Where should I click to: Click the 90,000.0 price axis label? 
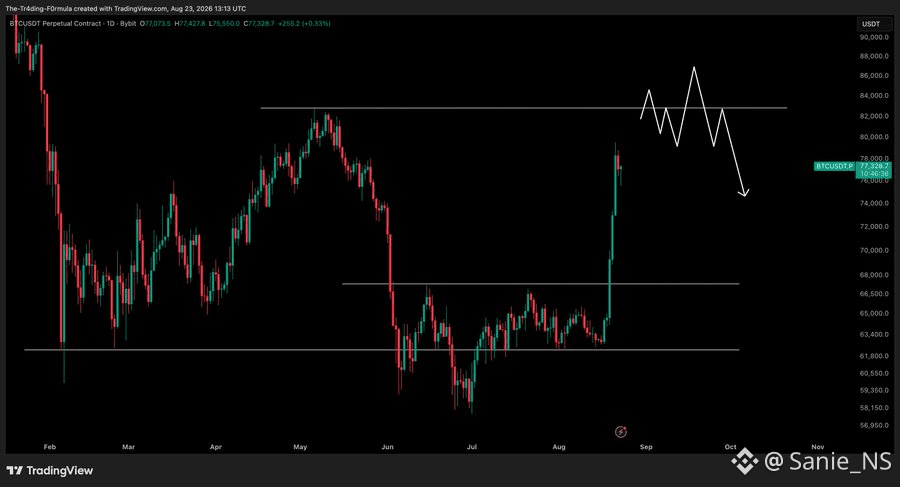(874, 37)
